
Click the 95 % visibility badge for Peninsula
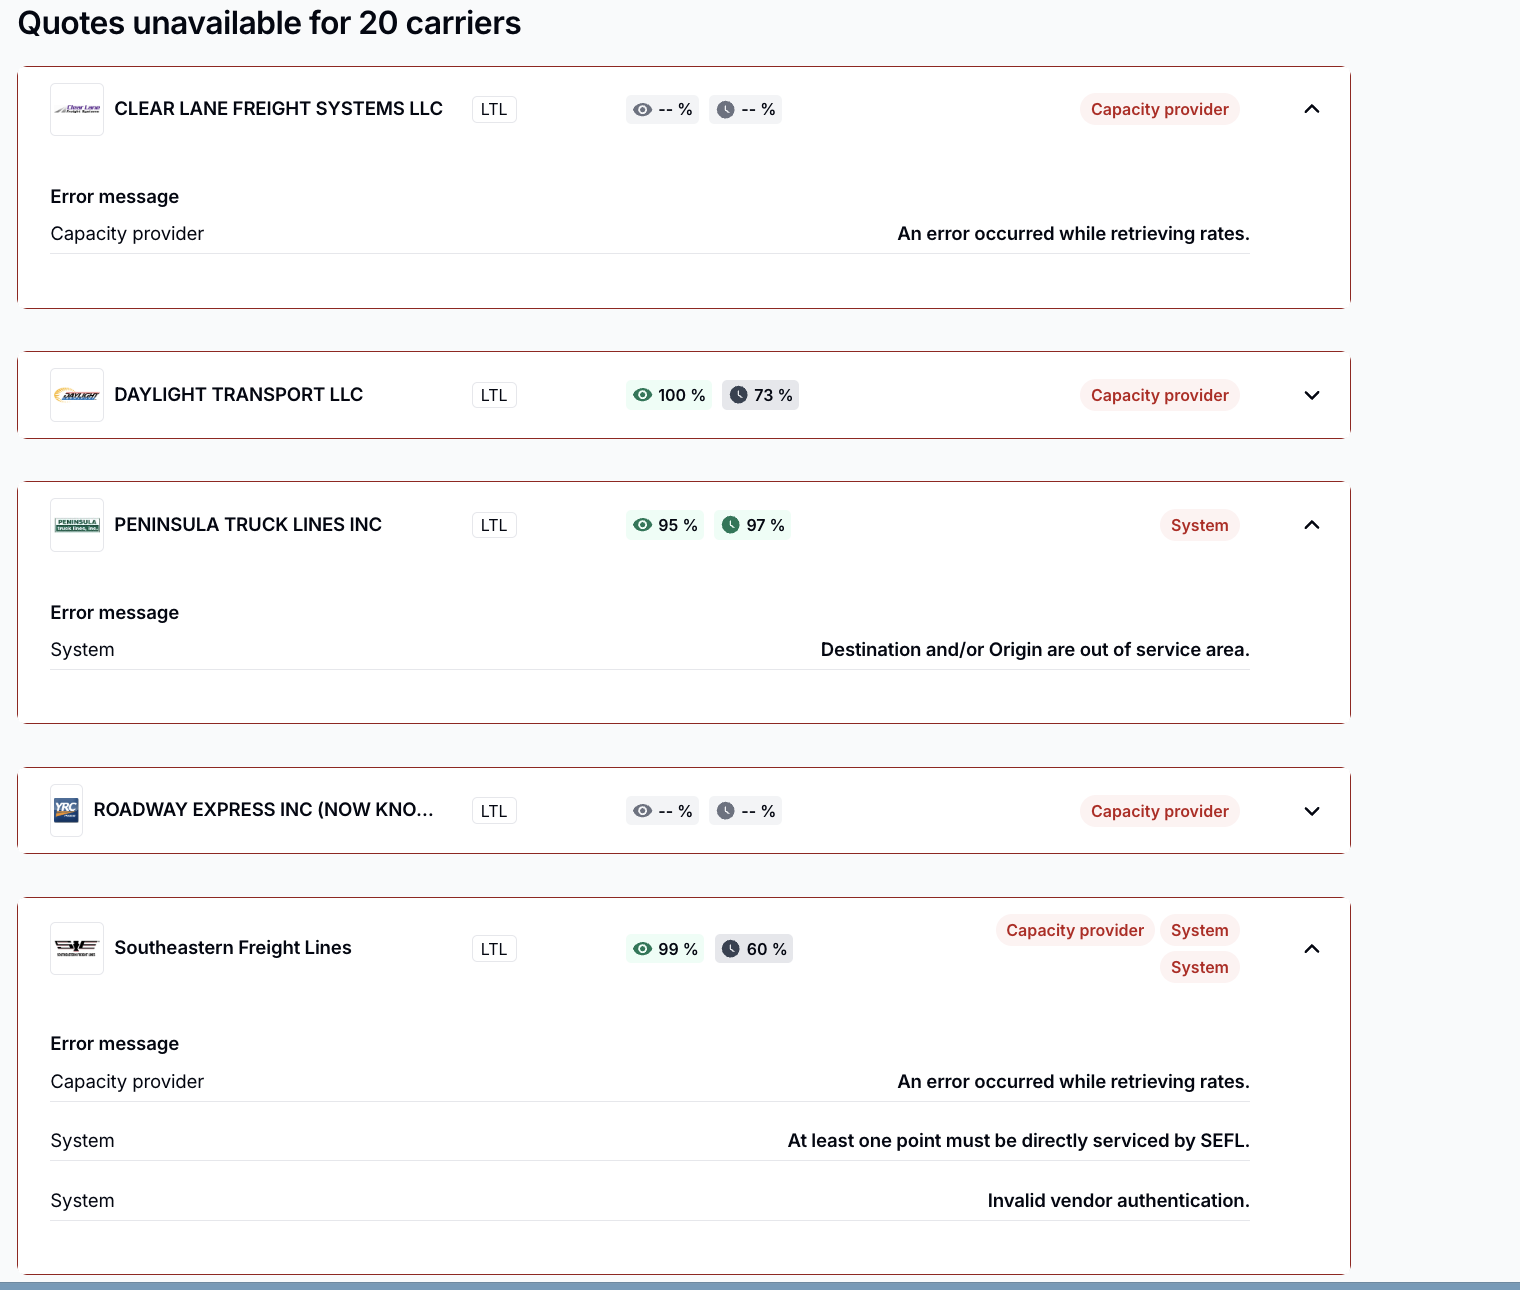[x=665, y=525]
